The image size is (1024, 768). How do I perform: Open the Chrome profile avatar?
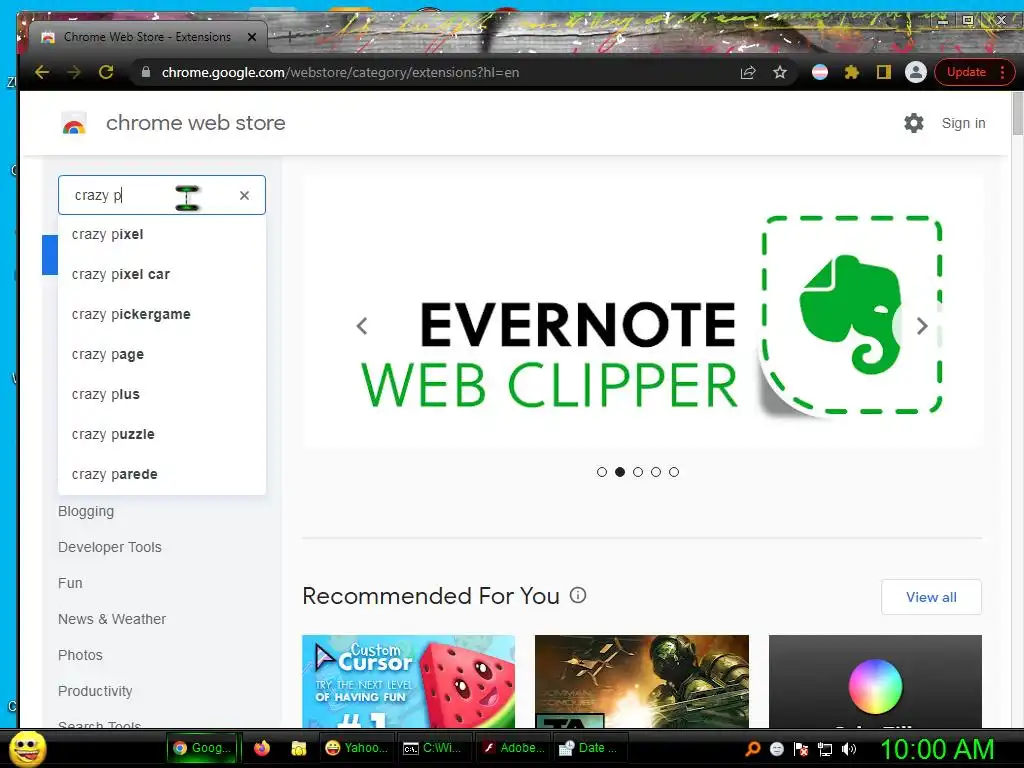coord(916,72)
